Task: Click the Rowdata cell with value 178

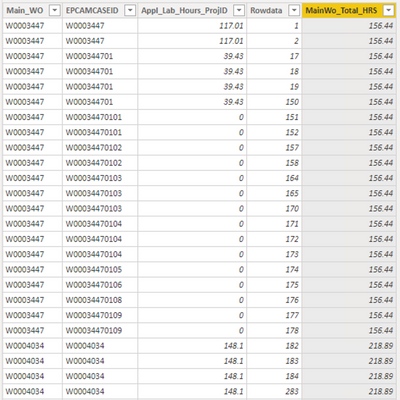Action: (x=274, y=331)
